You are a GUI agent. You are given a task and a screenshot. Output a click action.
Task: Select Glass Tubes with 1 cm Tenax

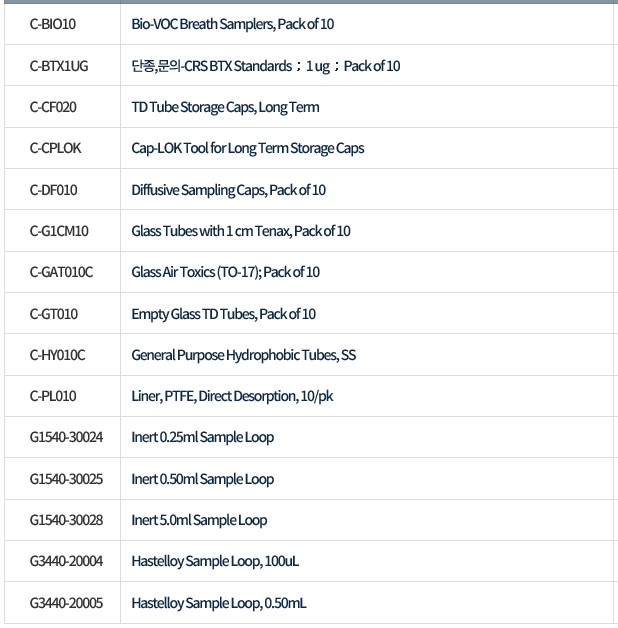tap(241, 231)
